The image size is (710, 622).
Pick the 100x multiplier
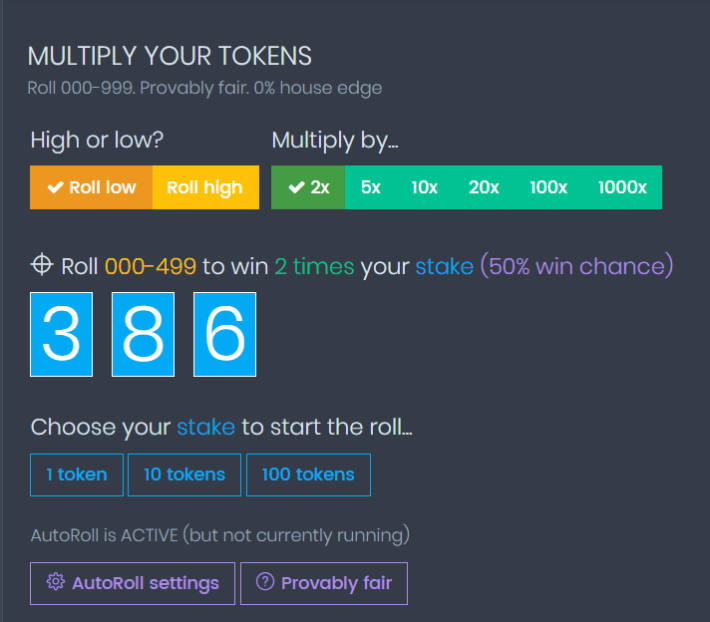point(548,187)
